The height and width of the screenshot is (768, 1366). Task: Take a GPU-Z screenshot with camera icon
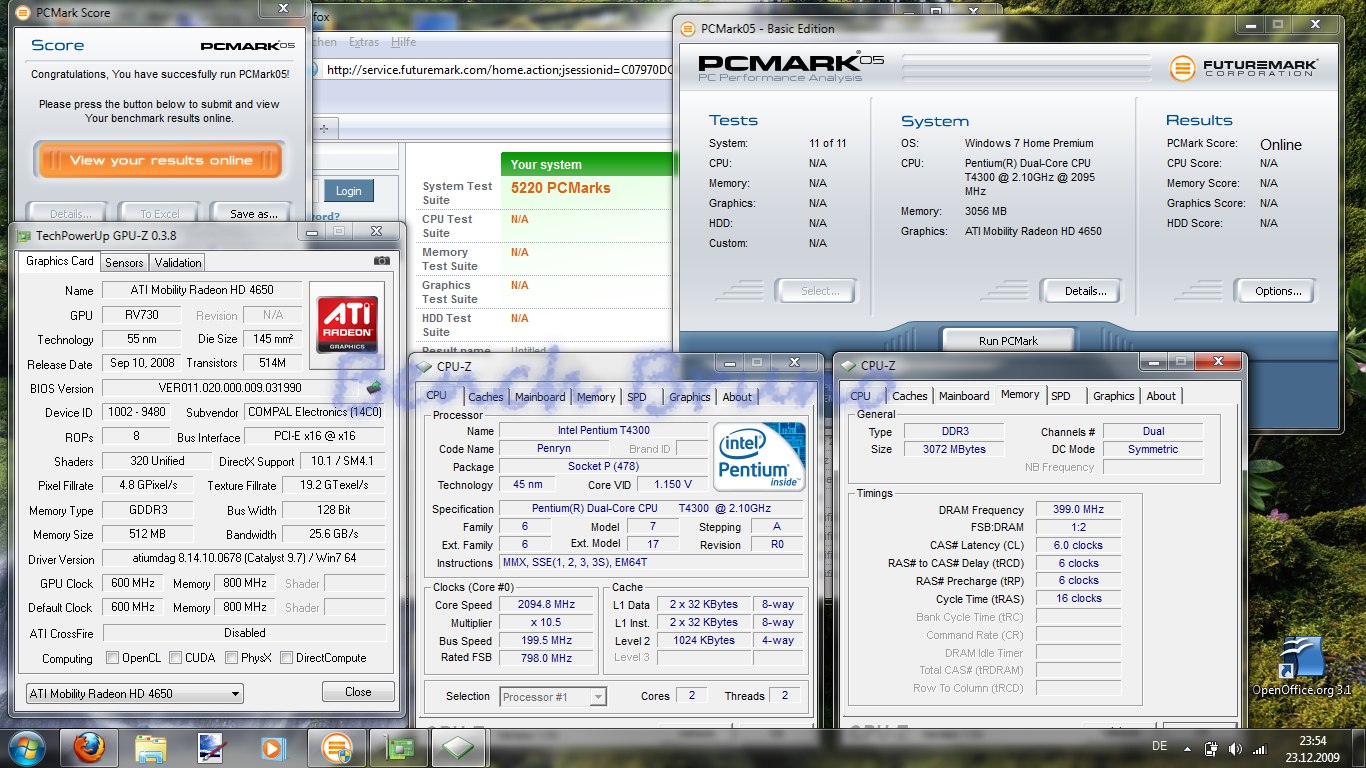[x=381, y=261]
